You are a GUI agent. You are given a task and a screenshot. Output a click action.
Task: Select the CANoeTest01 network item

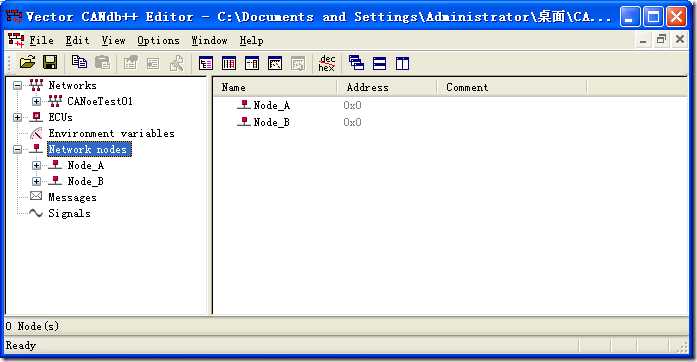tap(100, 101)
